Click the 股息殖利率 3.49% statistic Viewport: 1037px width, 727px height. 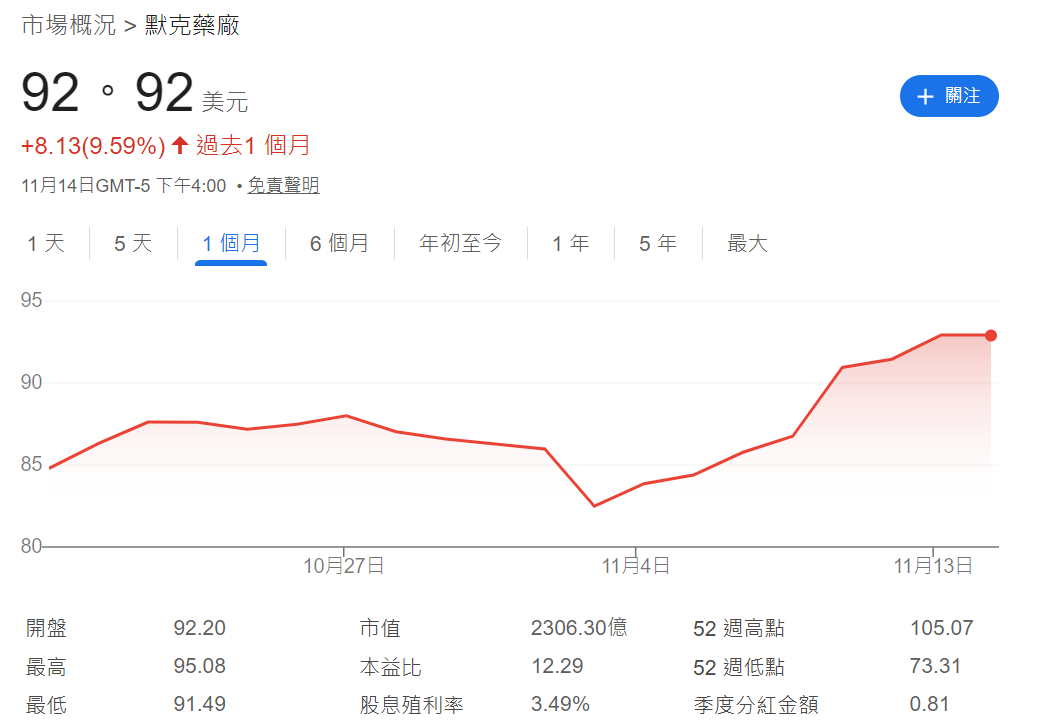[558, 704]
